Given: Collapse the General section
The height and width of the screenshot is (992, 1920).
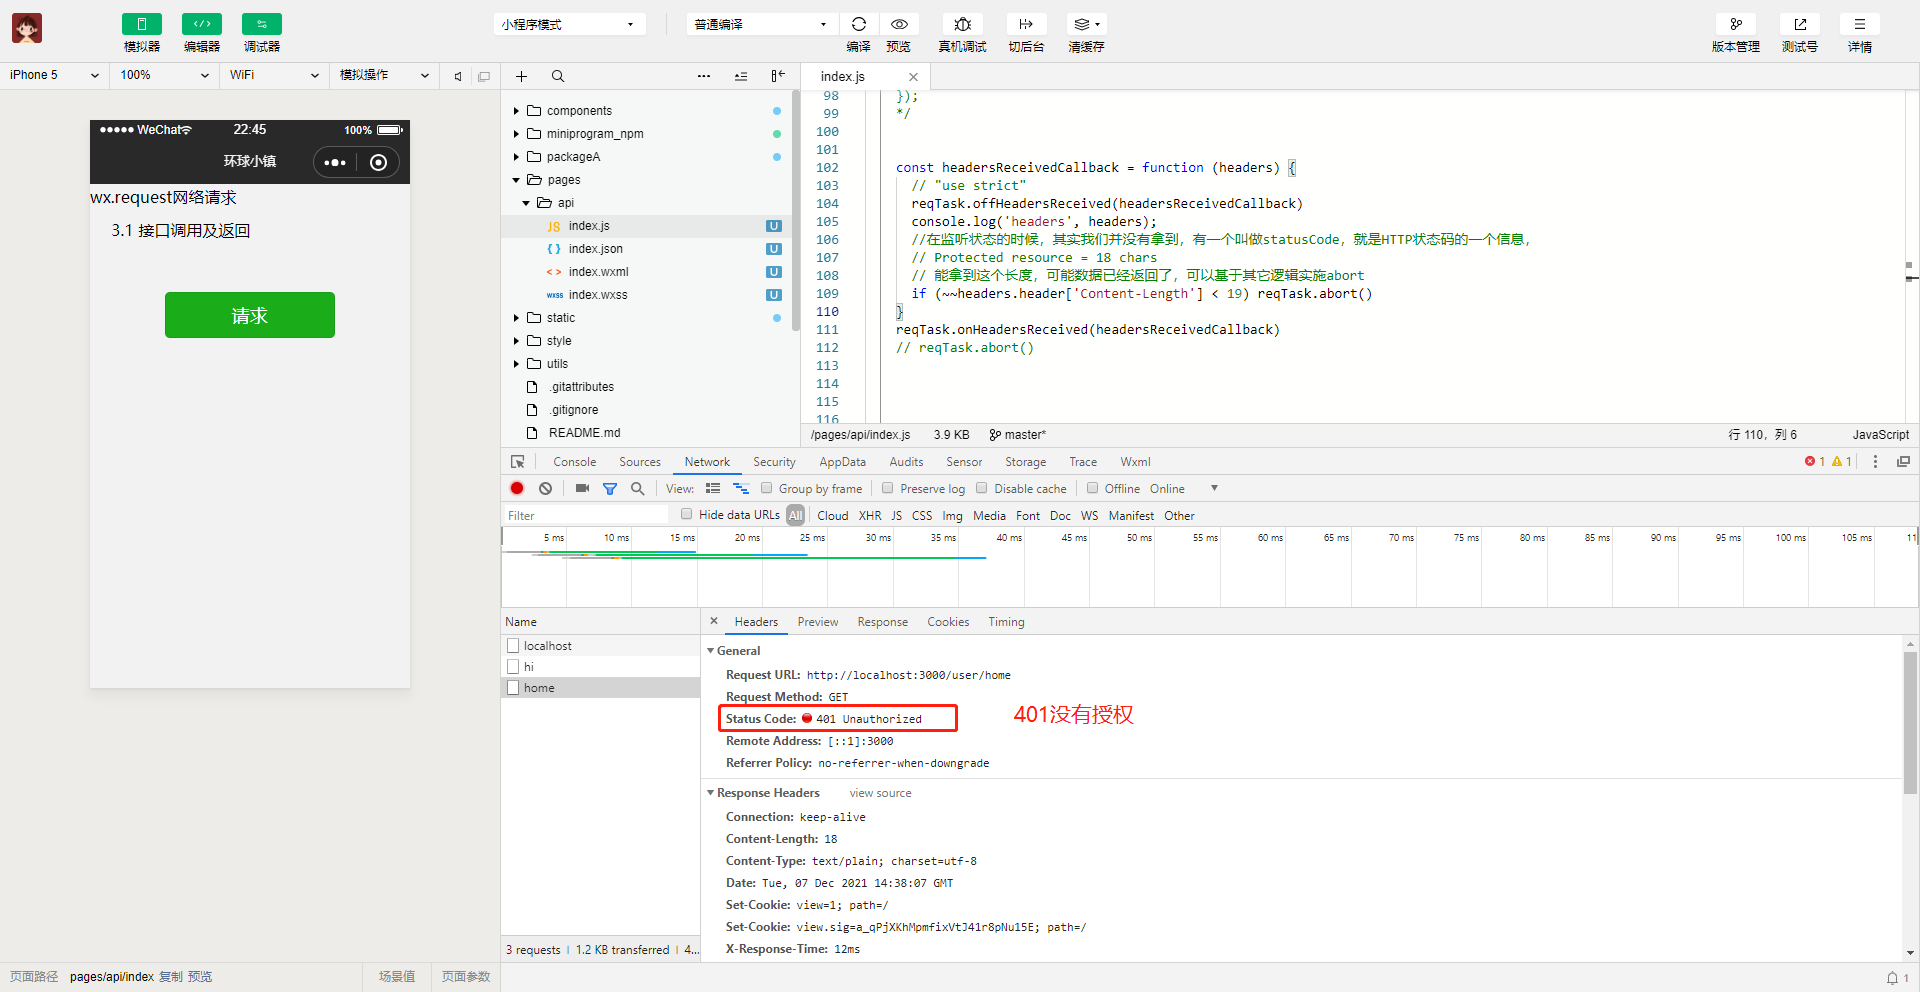Looking at the screenshot, I should pyautogui.click(x=711, y=651).
